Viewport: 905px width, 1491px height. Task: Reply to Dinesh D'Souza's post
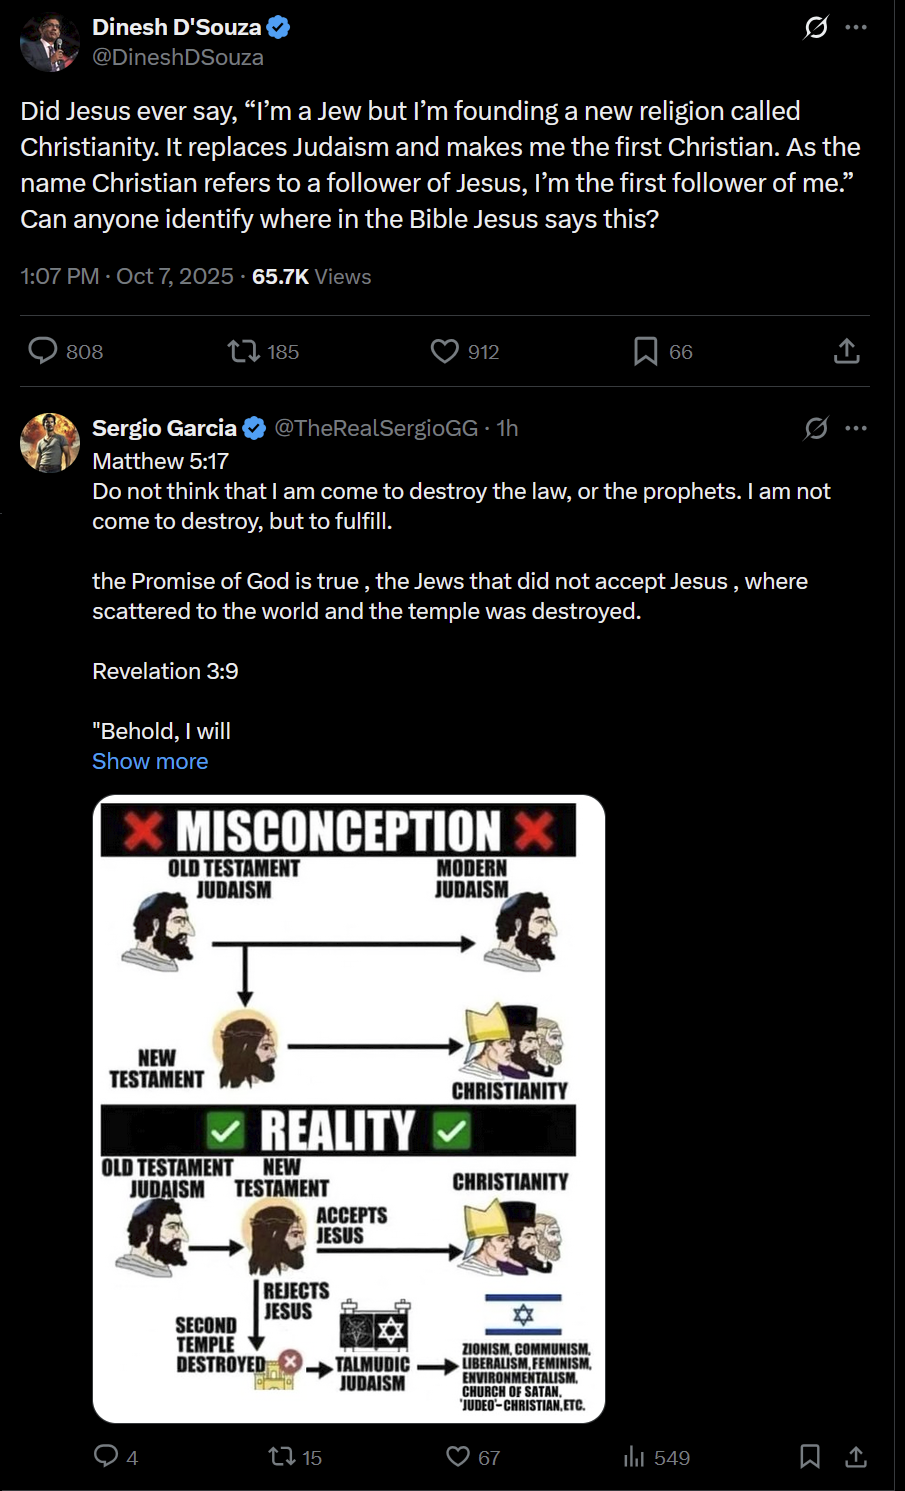(43, 351)
